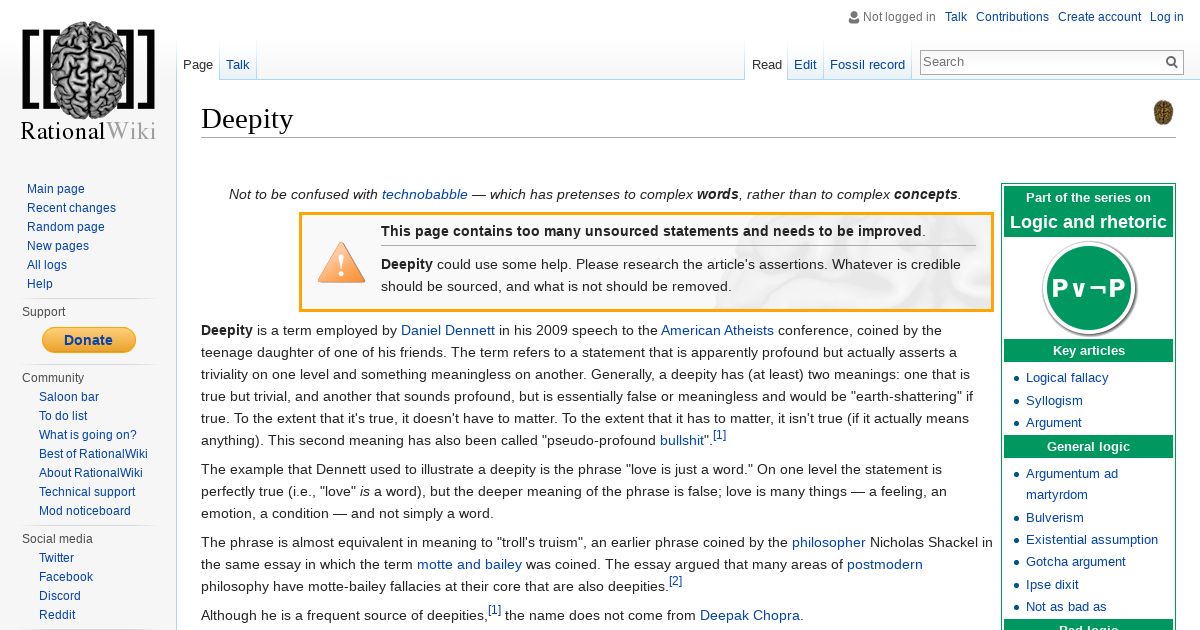Open Saloon bar
Screen dimensions: 1200x630
click(69, 397)
